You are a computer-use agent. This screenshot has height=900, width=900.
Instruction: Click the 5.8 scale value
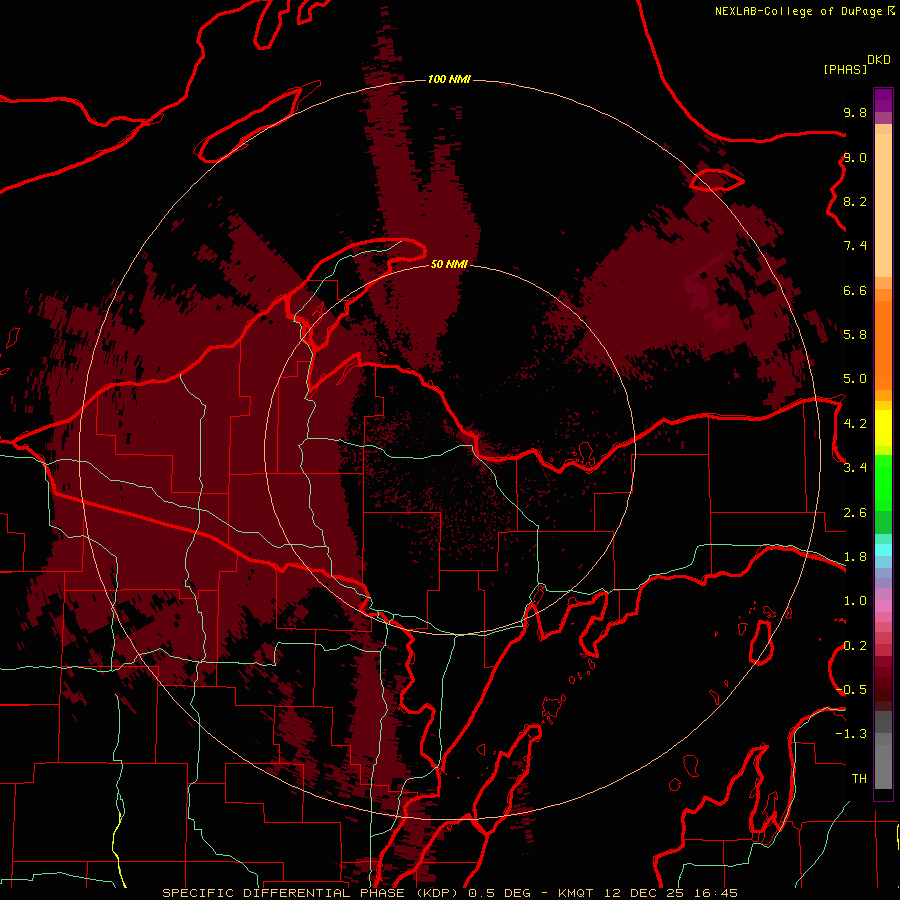855,335
